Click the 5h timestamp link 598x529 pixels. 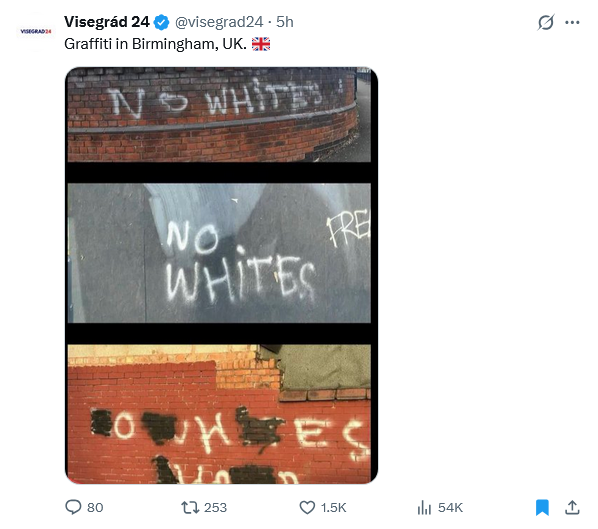[x=285, y=22]
